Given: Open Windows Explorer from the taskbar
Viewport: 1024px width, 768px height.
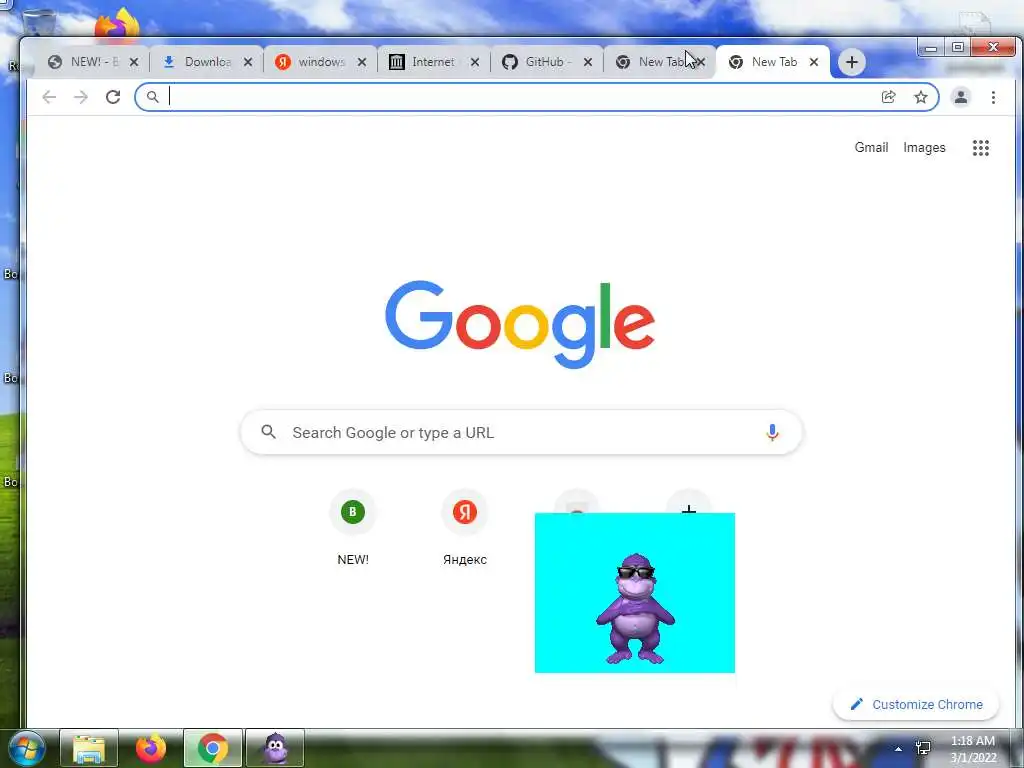Looking at the screenshot, I should pyautogui.click(x=89, y=748).
